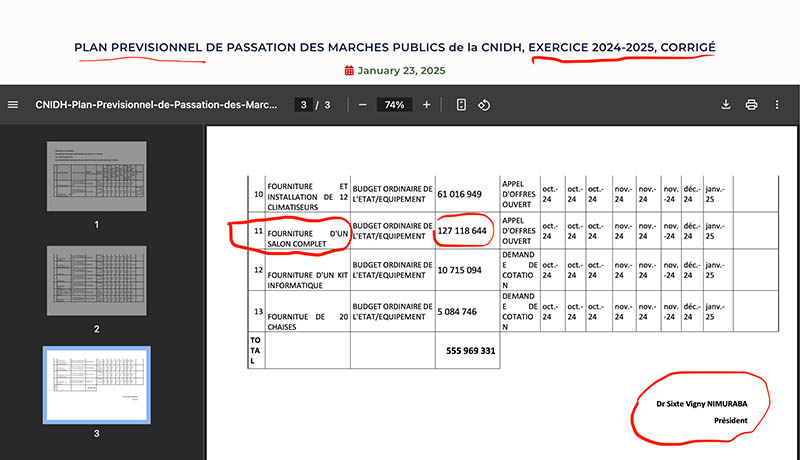Viewport: 800px width, 460px height.
Task: Click Dr Sixte Vigny NIMURABA signature name
Action: point(702,404)
